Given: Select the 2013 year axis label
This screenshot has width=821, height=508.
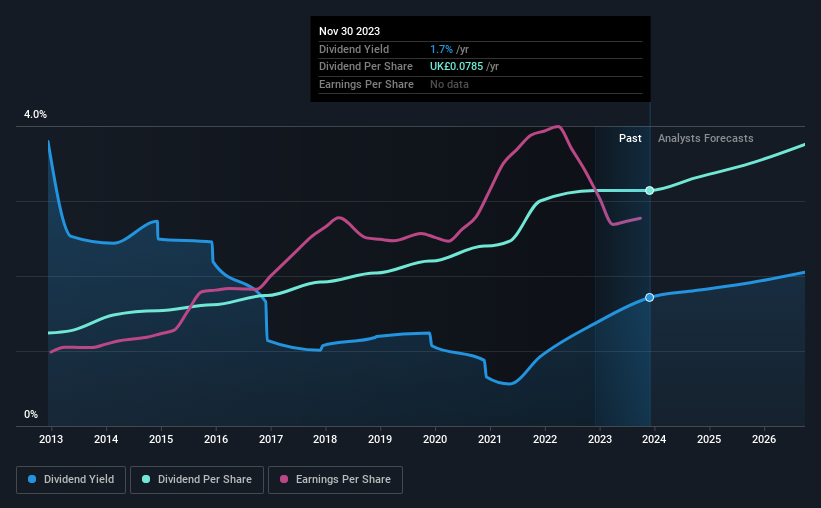Looking at the screenshot, I should [51, 439].
